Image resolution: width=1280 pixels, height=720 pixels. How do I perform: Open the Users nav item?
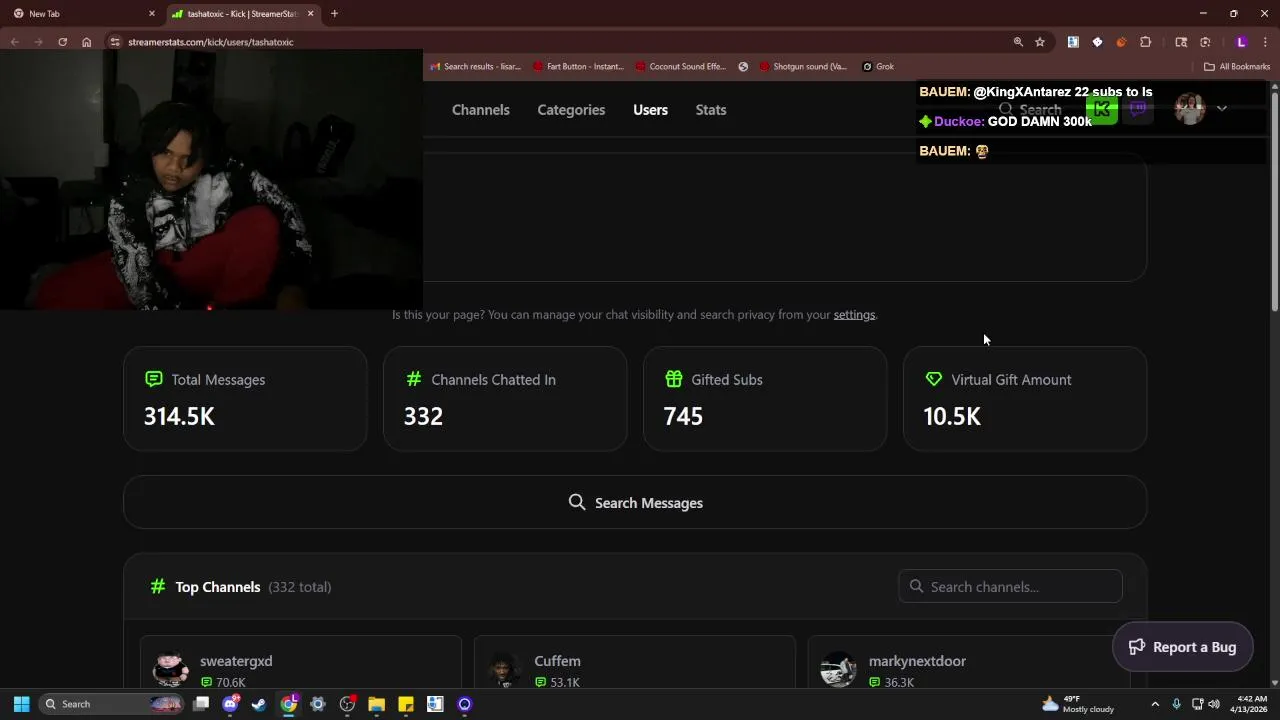(x=650, y=110)
